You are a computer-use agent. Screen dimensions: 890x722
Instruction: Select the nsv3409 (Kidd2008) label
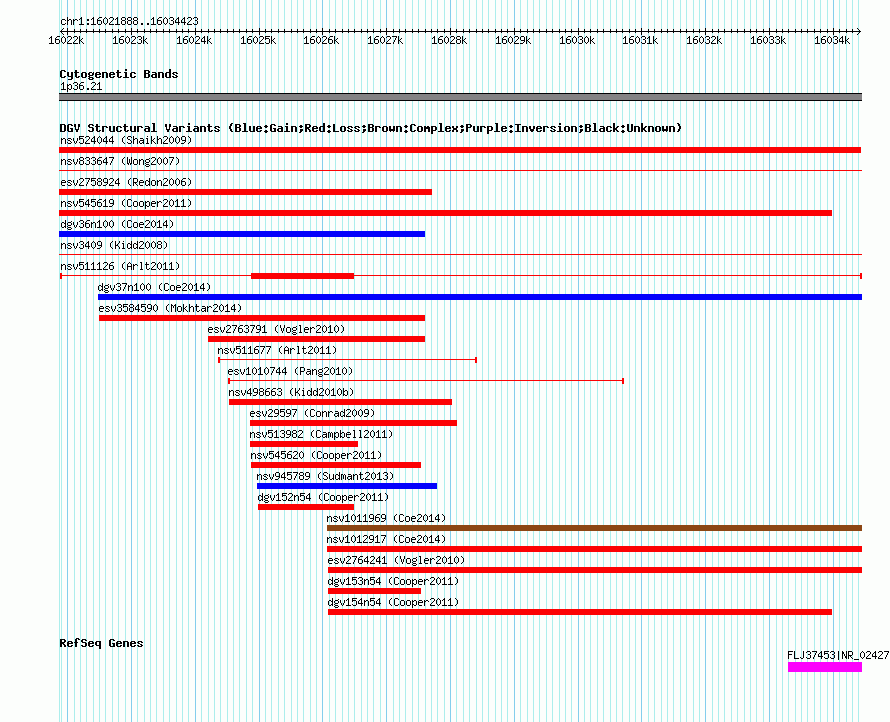(114, 245)
